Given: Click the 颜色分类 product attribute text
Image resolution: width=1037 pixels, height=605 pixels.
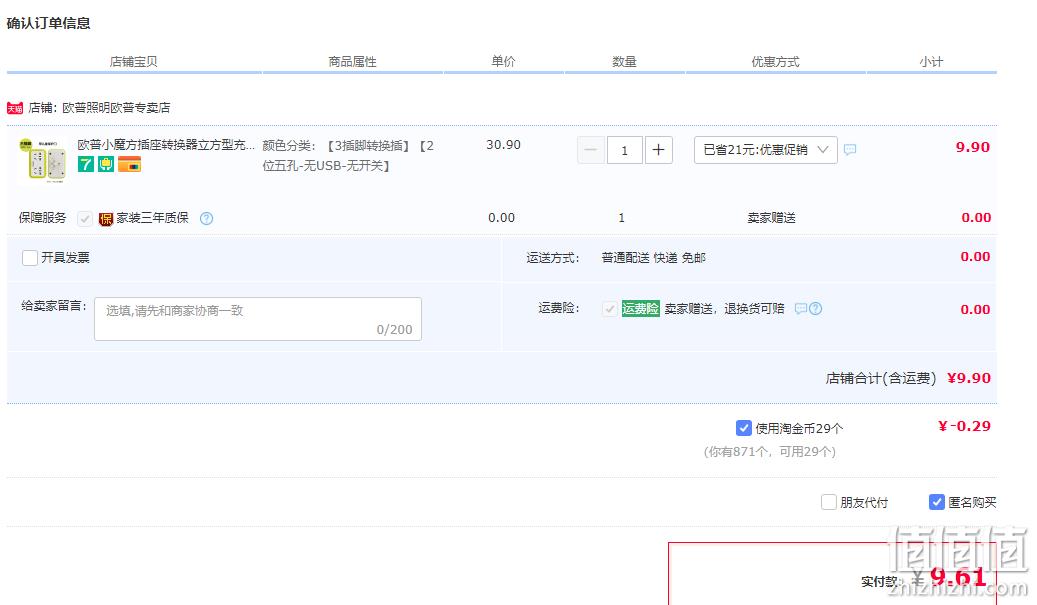Looking at the screenshot, I should click(x=348, y=155).
